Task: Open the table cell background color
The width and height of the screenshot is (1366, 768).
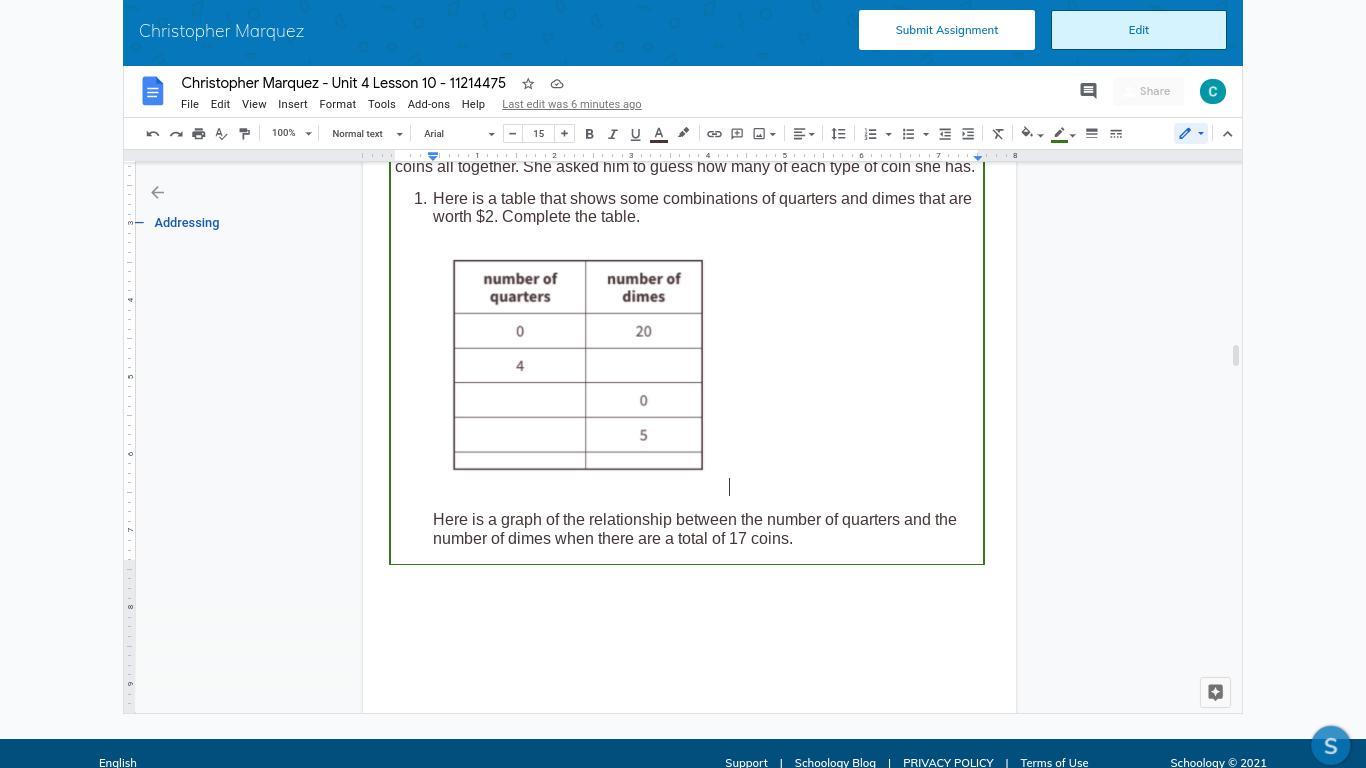Action: (x=1032, y=134)
